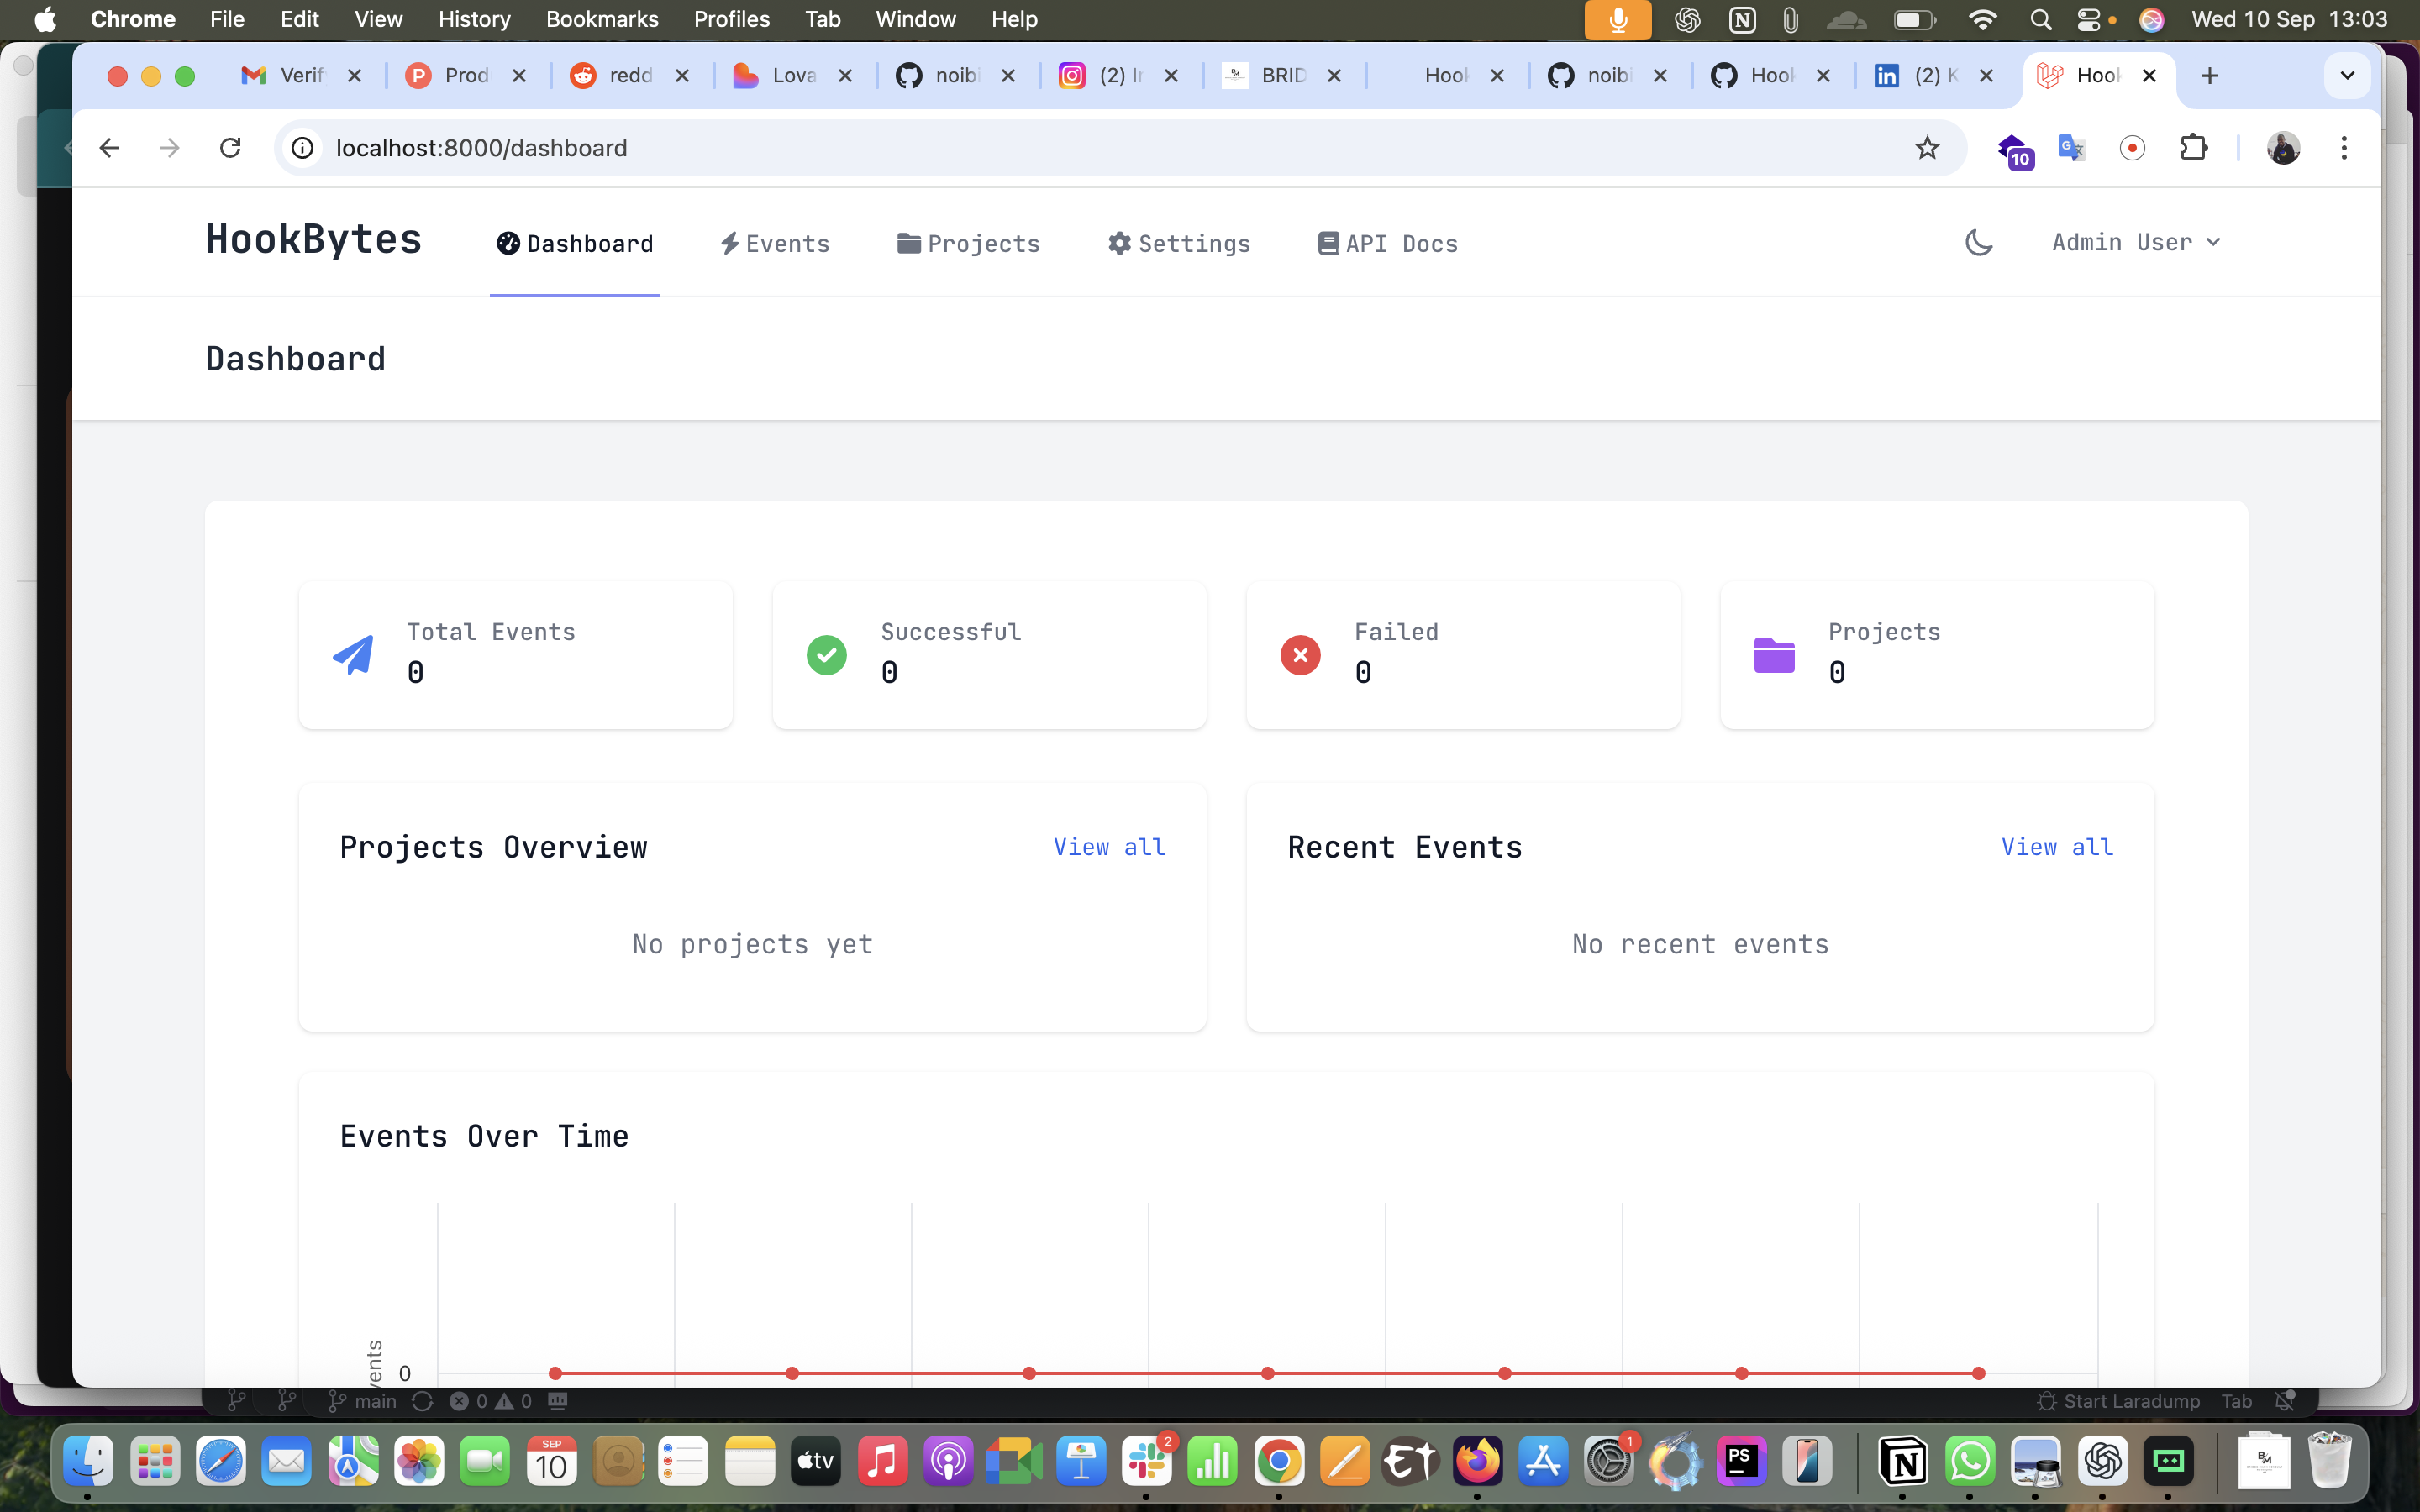This screenshot has width=2420, height=1512.
Task: Click the site information icon
Action: [302, 148]
